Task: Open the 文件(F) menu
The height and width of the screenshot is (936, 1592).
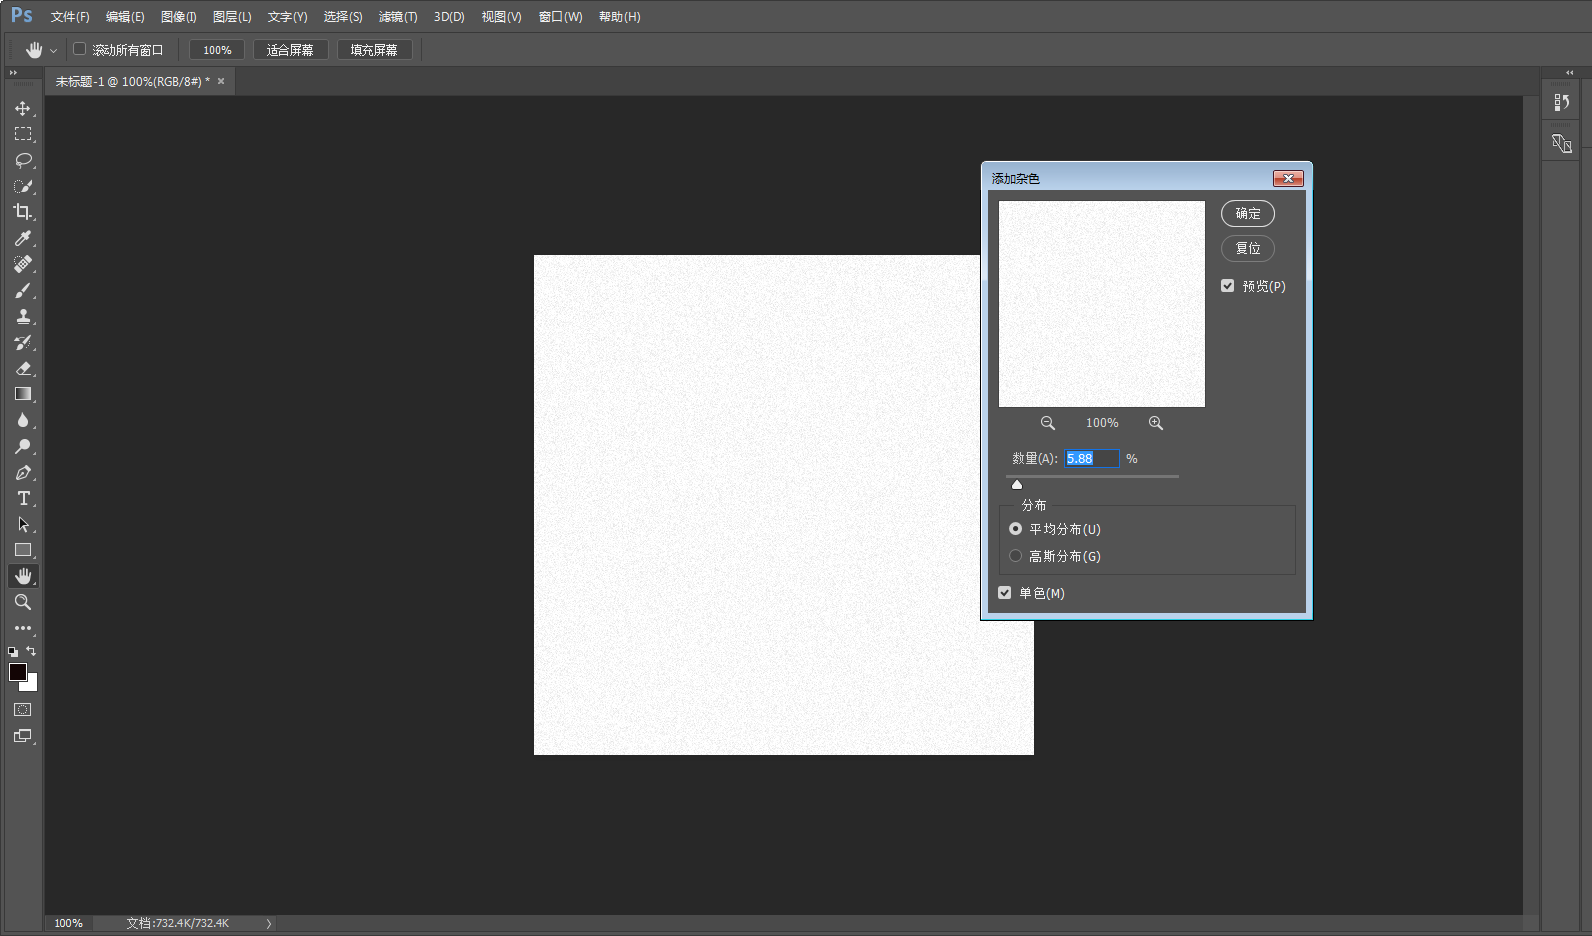Action: pyautogui.click(x=70, y=17)
